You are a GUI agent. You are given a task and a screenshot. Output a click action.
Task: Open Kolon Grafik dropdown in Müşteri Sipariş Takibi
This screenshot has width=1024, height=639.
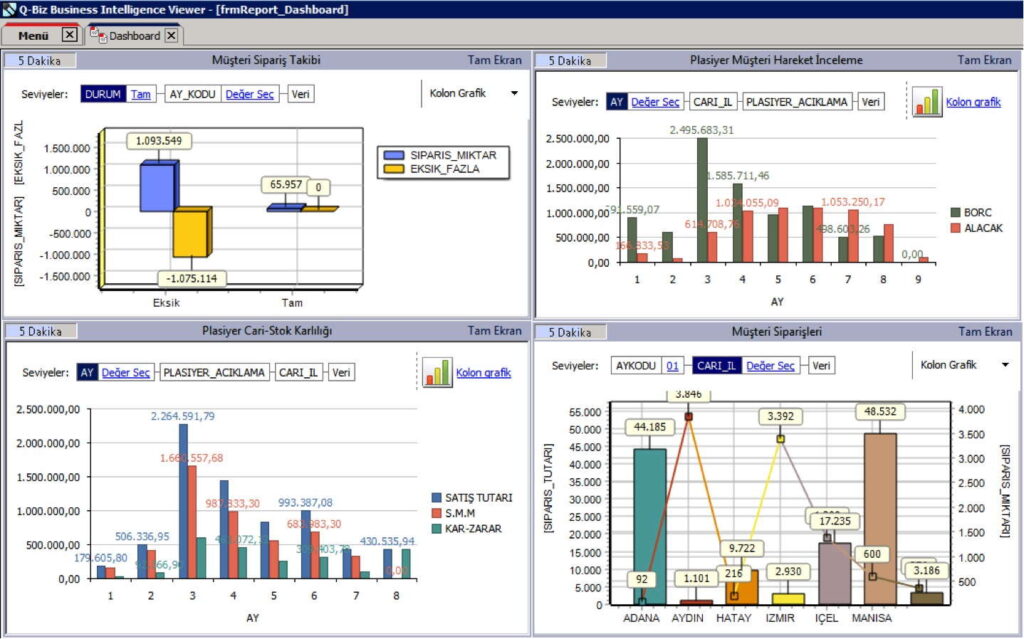pos(514,94)
